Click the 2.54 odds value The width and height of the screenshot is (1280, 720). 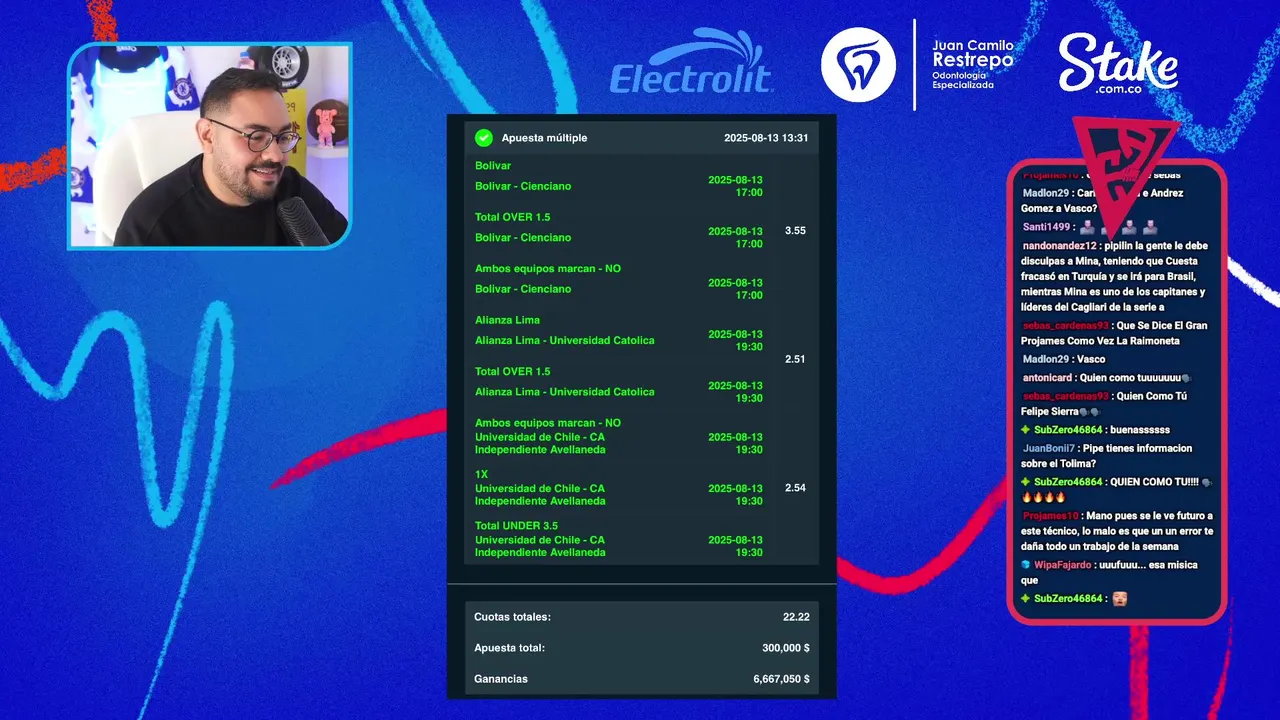[795, 488]
